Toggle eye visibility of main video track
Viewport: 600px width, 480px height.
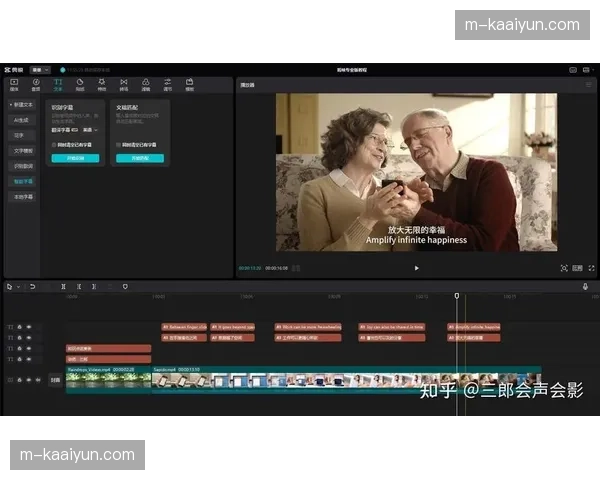[x=29, y=379]
